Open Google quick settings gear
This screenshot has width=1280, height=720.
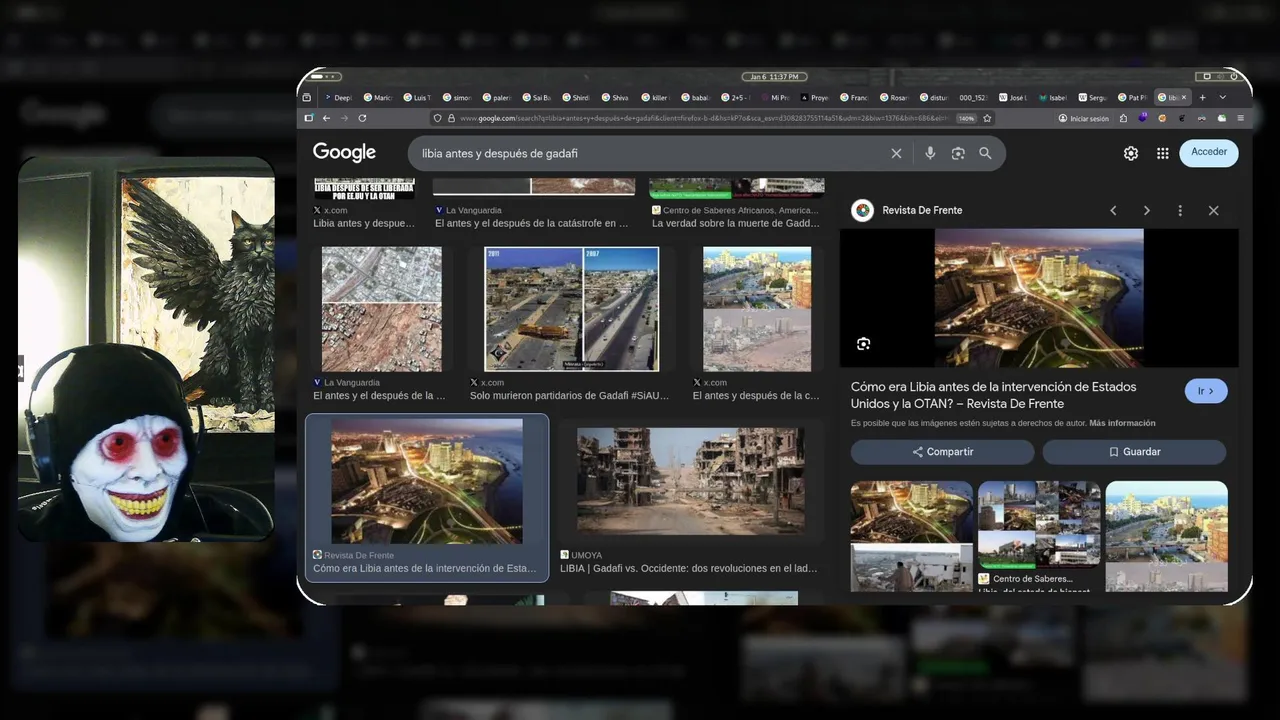click(x=1131, y=153)
